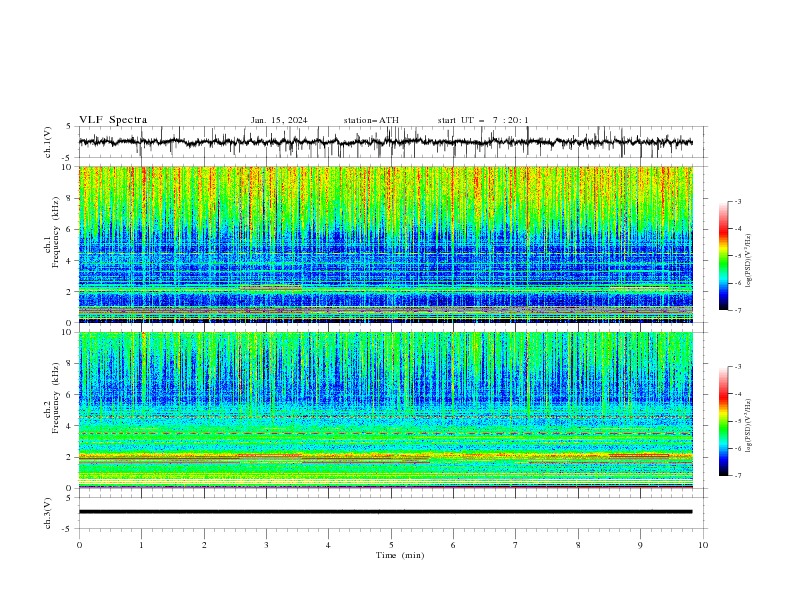
Task: Select the date "Jan. 15, 2024"
Action: [x=279, y=120]
